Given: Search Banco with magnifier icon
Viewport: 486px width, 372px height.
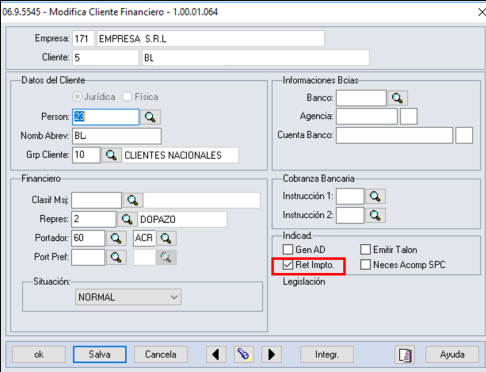Looking at the screenshot, I should 397,98.
